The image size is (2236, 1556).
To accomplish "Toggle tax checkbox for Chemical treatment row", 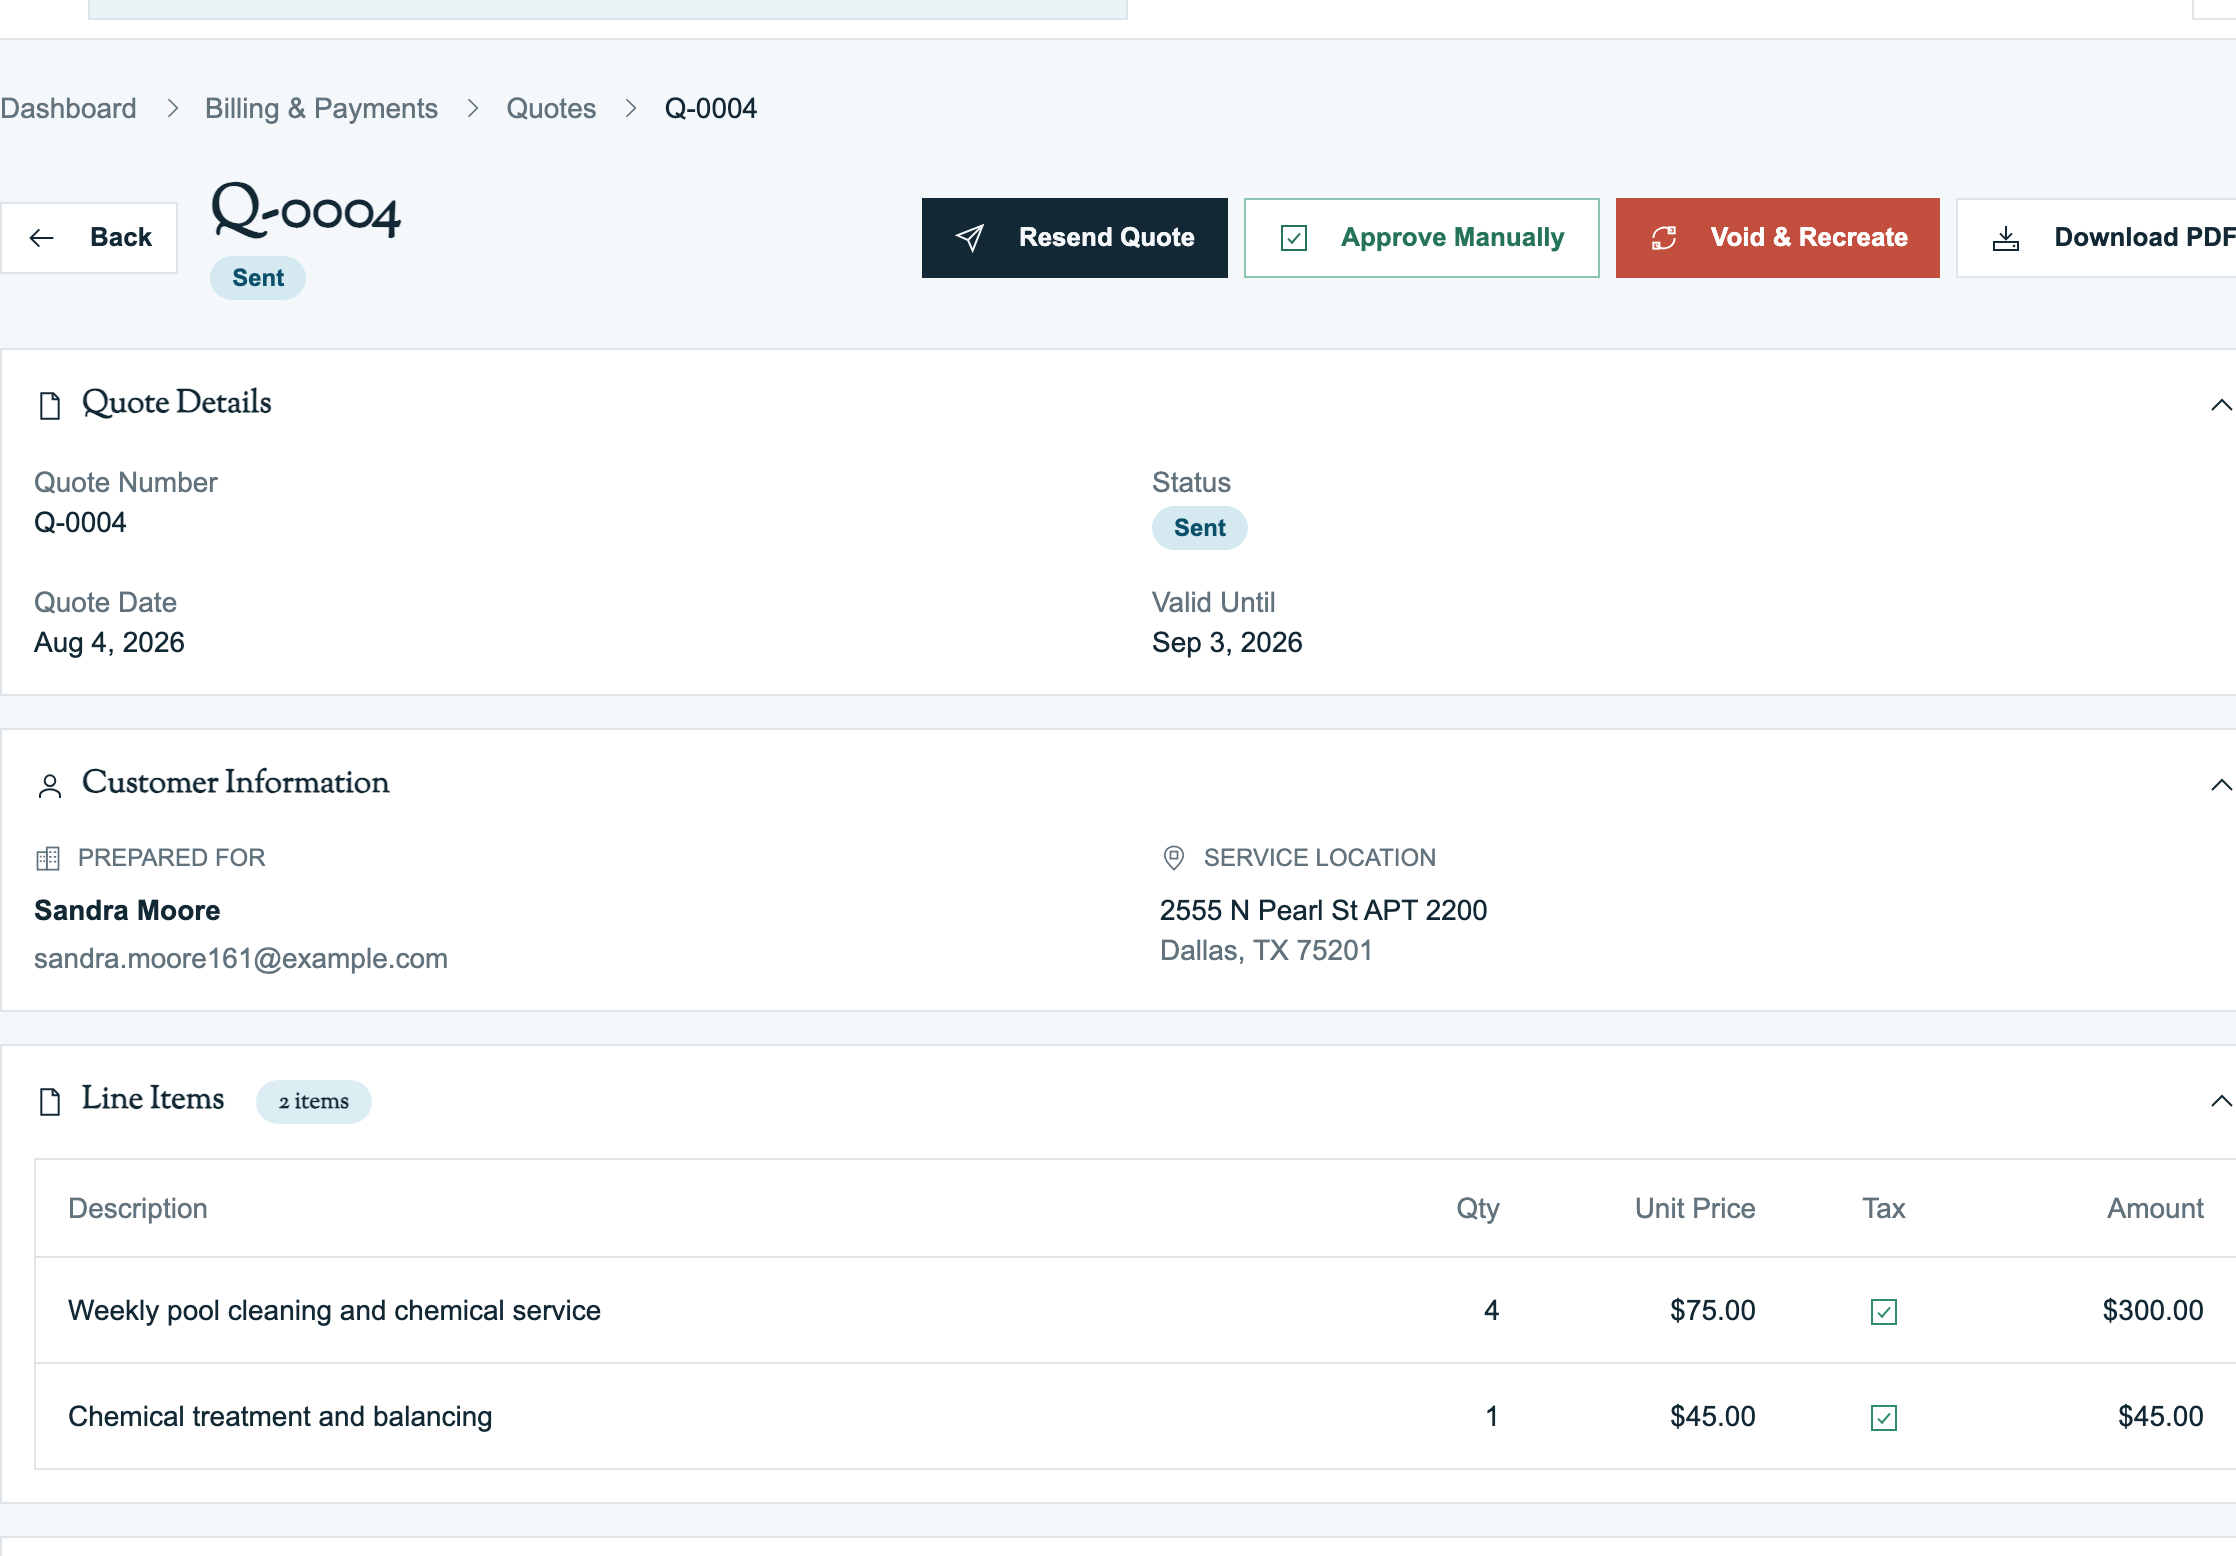I will coord(1884,1417).
